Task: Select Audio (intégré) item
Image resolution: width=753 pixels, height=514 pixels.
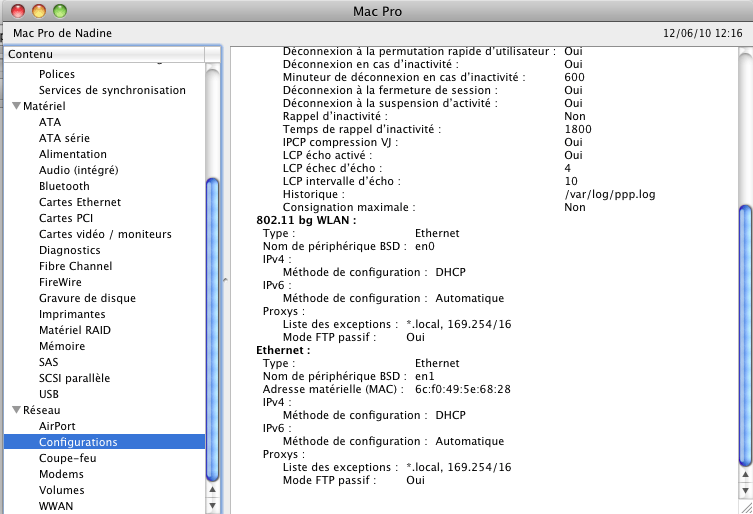Action: pyautogui.click(x=78, y=170)
